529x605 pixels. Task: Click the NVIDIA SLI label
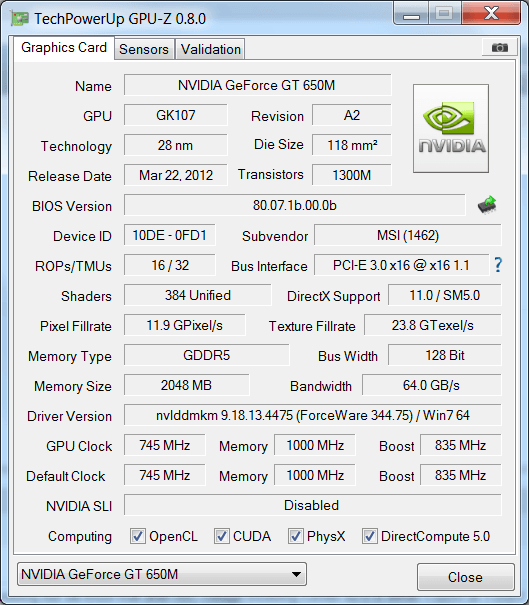(79, 506)
